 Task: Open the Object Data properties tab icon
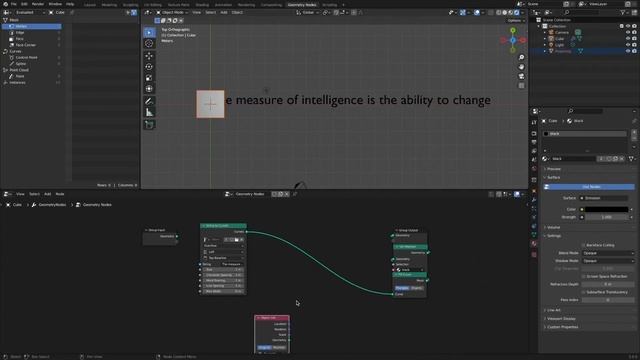point(534,235)
